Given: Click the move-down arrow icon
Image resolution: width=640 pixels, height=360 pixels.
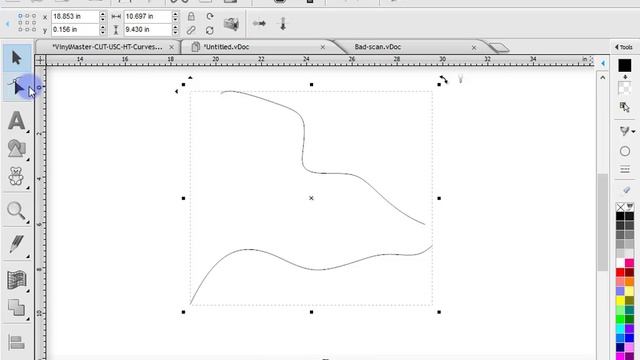Looking at the screenshot, I should click(283, 24).
